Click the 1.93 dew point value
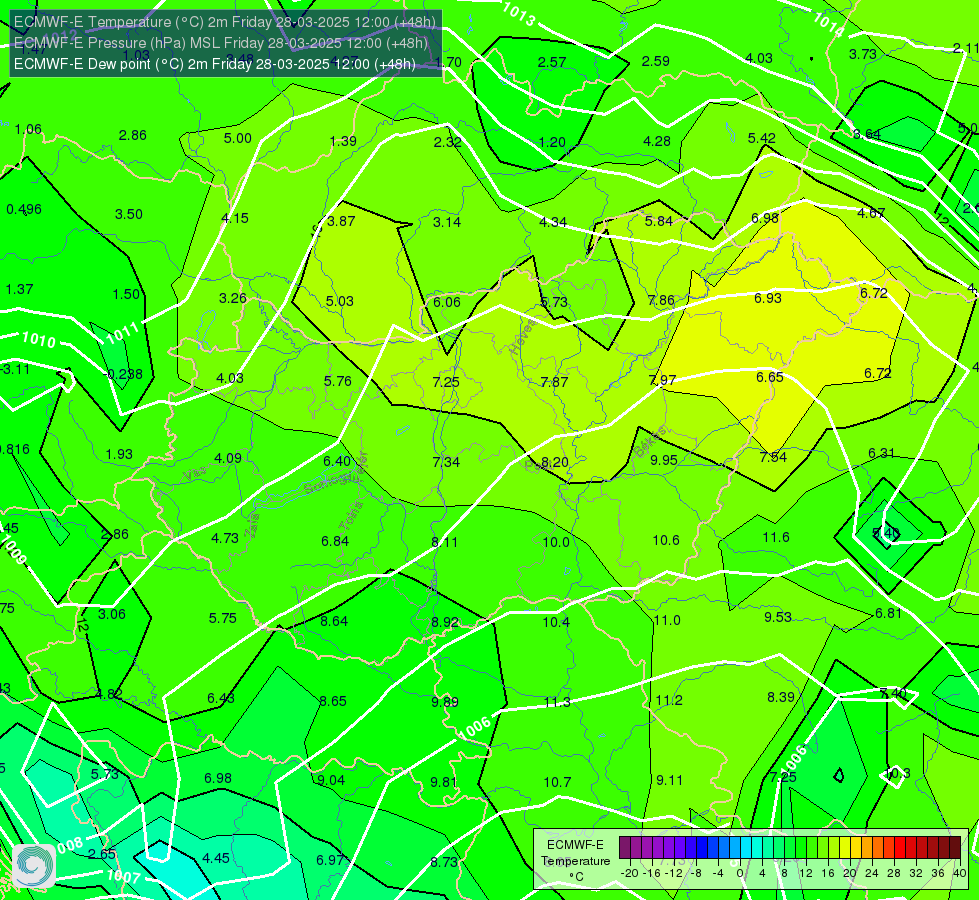979x900 pixels. pyautogui.click(x=119, y=454)
